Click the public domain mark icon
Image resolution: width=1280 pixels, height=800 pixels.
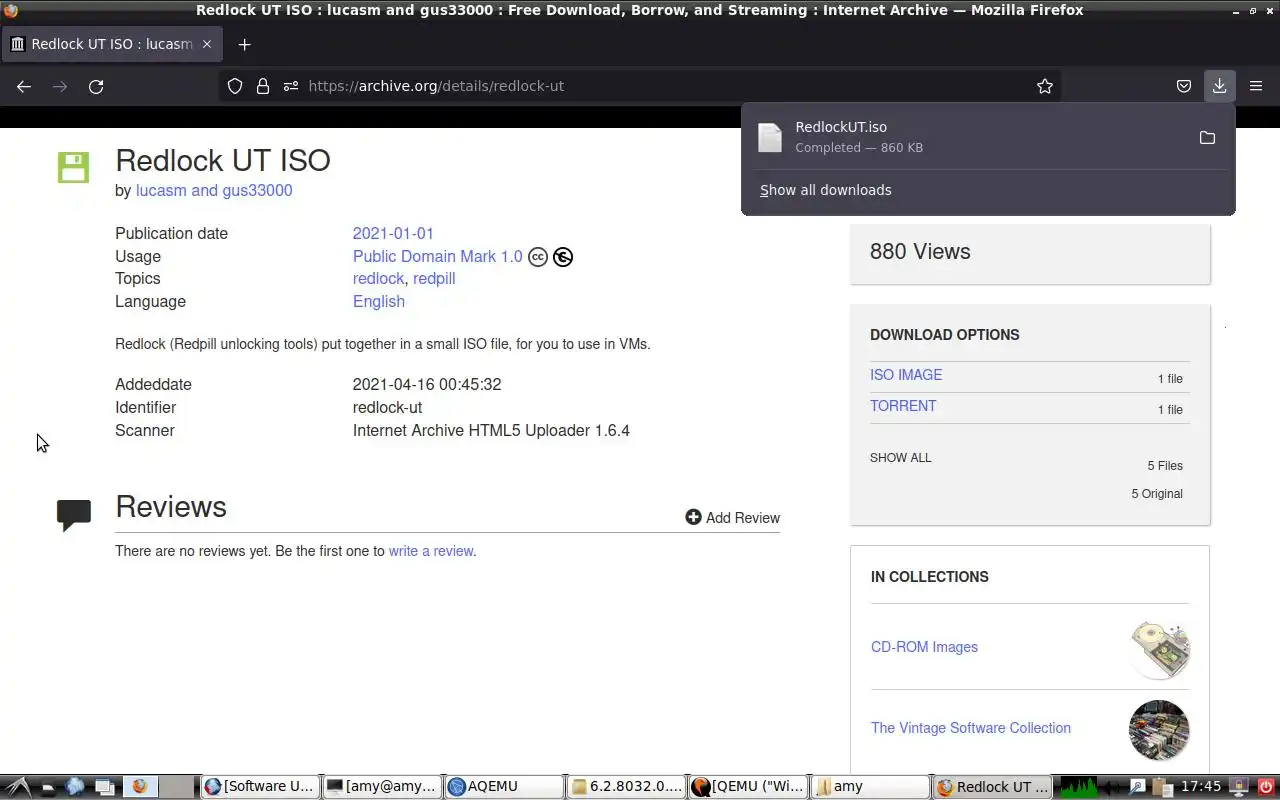click(563, 257)
